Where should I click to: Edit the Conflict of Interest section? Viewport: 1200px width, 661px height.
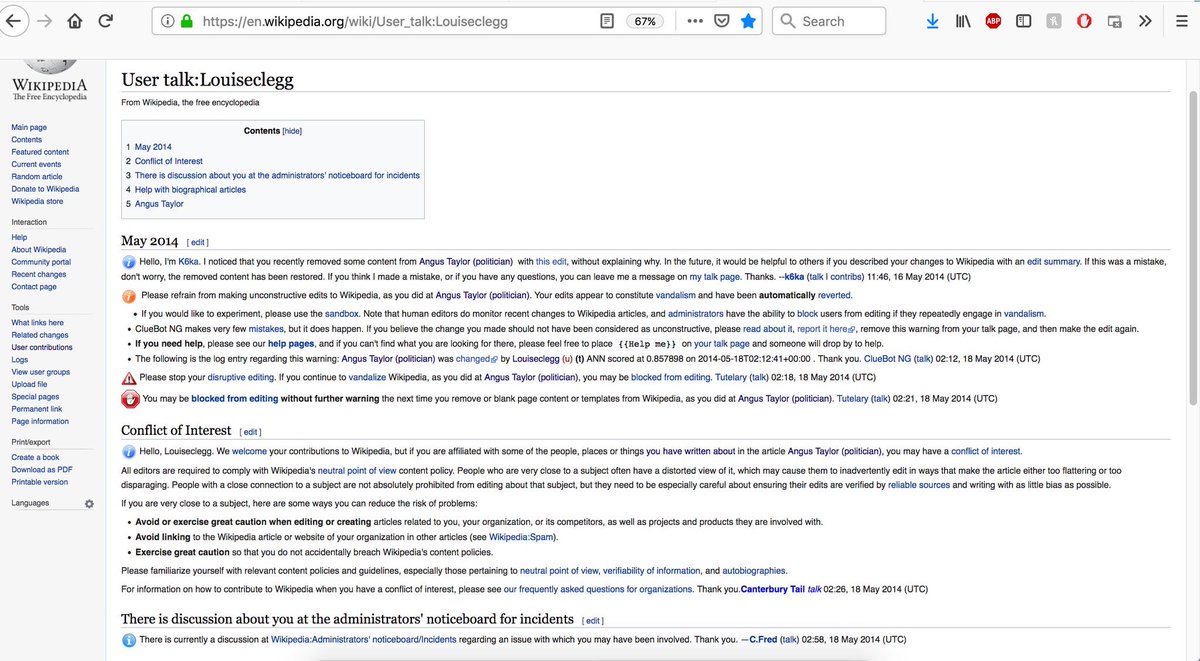pyautogui.click(x=250, y=432)
